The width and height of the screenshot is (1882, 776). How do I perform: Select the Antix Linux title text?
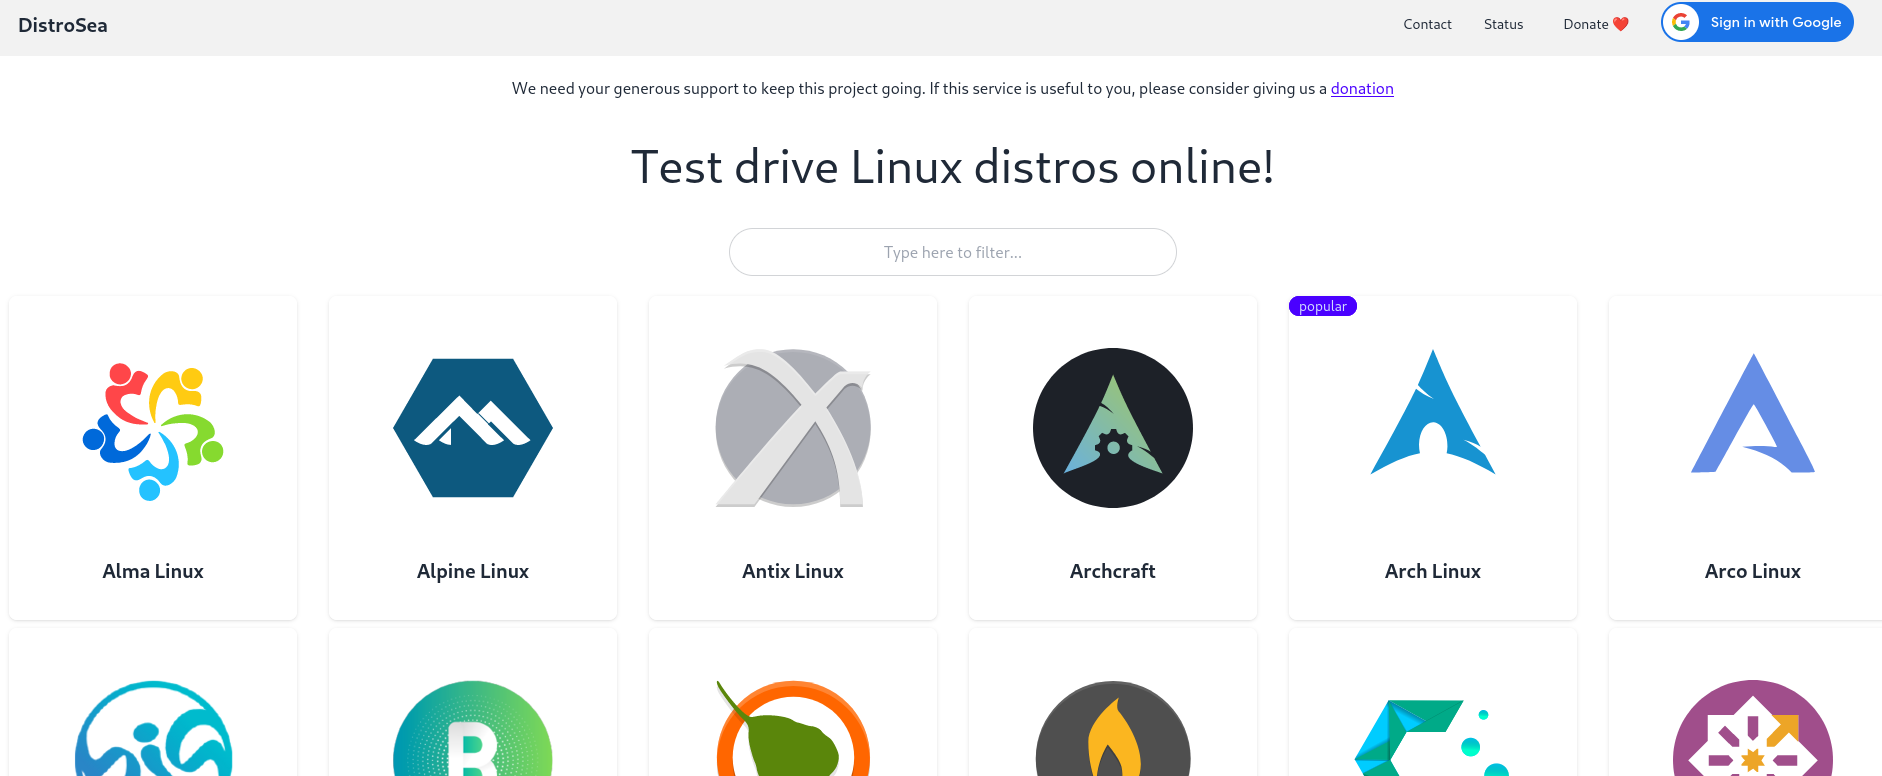point(793,571)
